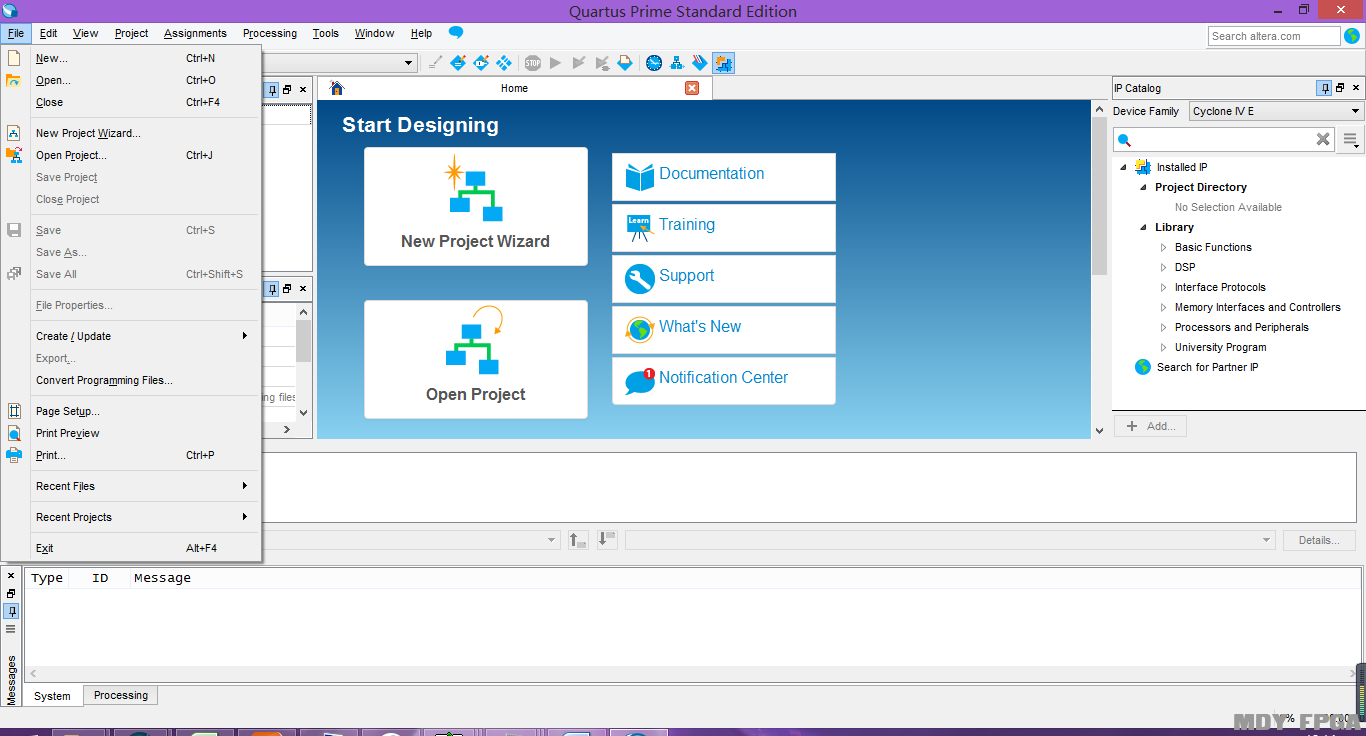Image resolution: width=1366 pixels, height=736 pixels.
Task: Click the grayed Settings pencil toolbar icon
Action: click(435, 63)
